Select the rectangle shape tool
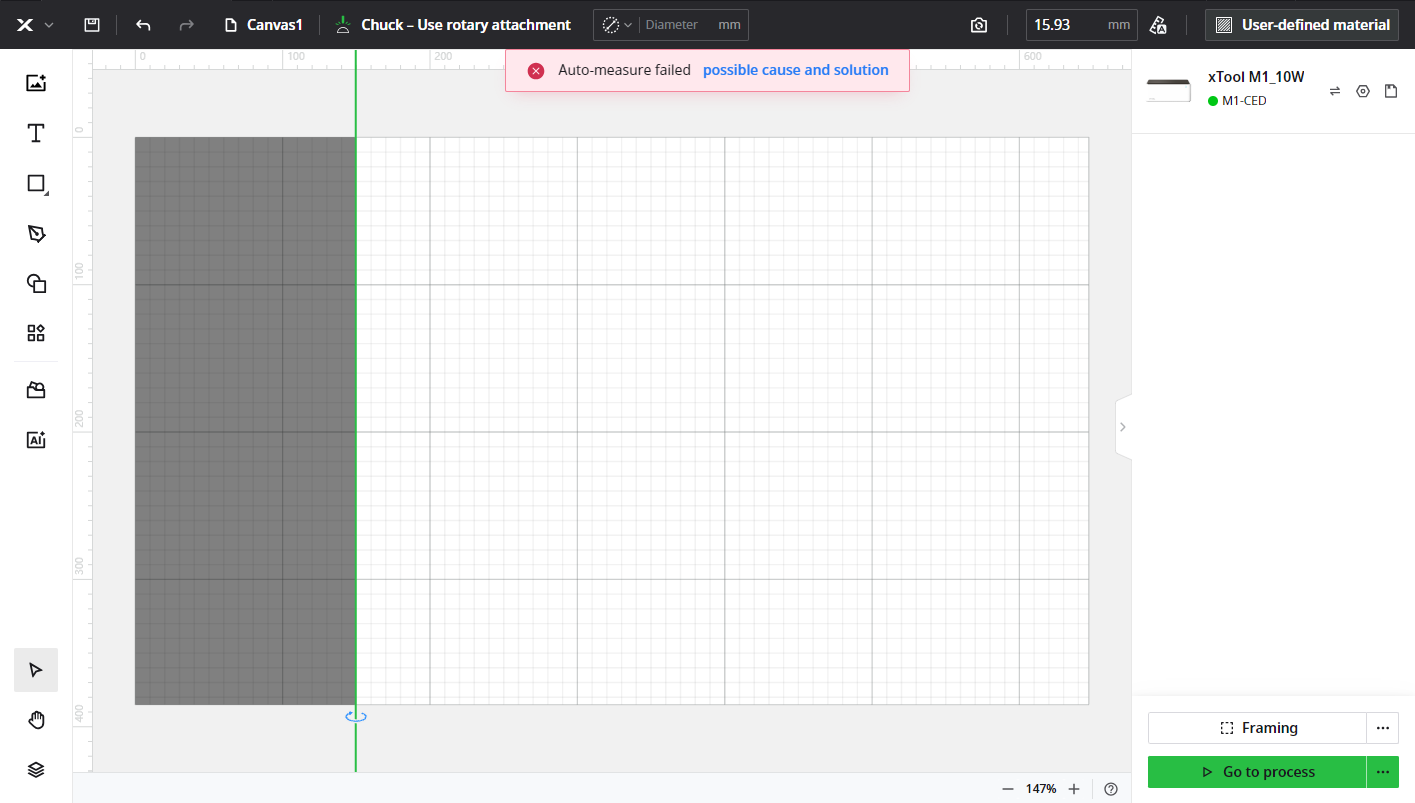Viewport: 1415px width, 803px height. [36, 183]
